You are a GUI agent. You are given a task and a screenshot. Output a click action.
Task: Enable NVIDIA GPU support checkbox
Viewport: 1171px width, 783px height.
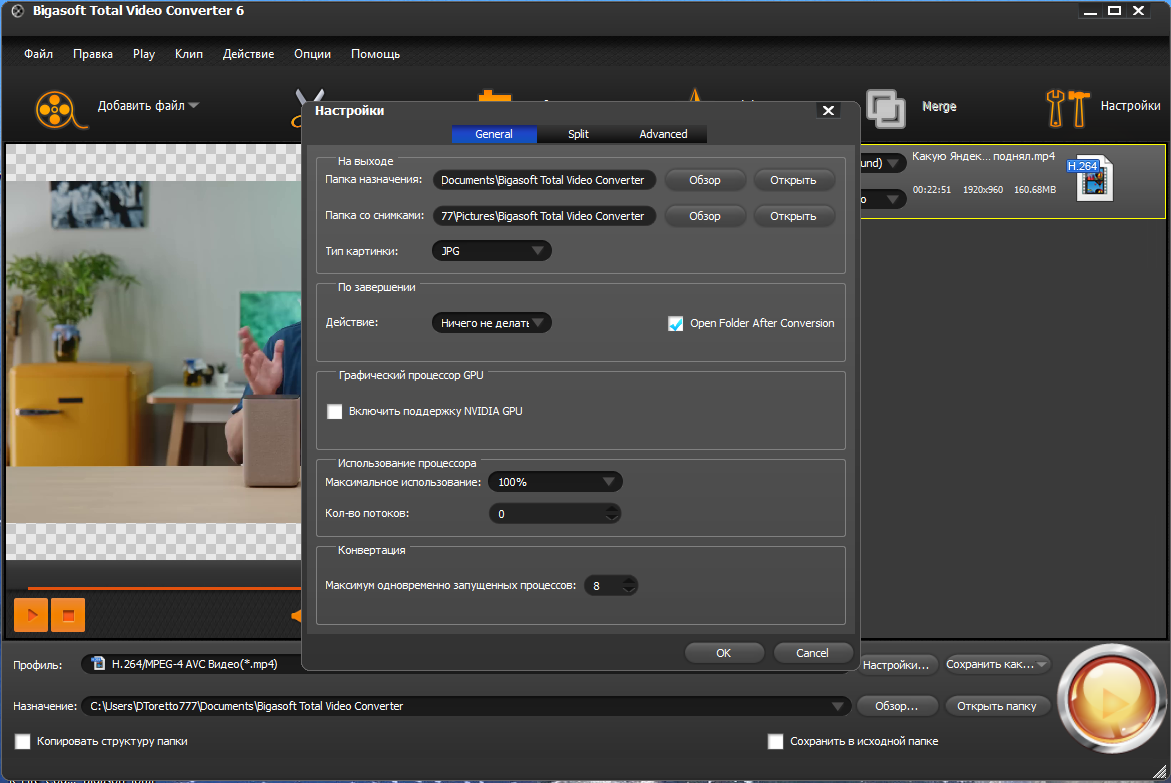tap(335, 412)
